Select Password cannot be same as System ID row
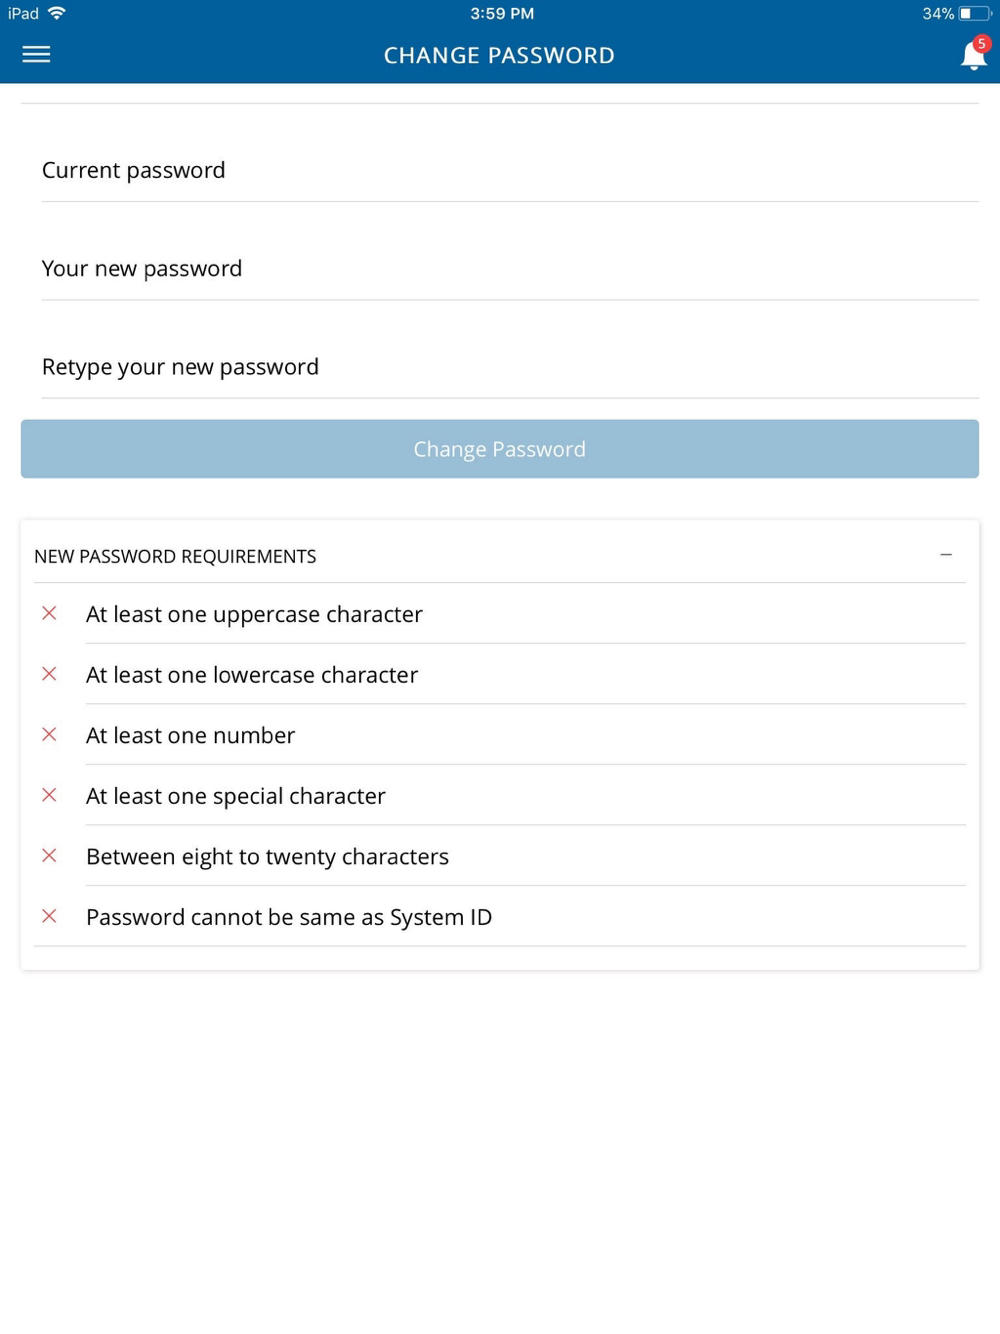The image size is (1000, 1334). (x=500, y=917)
